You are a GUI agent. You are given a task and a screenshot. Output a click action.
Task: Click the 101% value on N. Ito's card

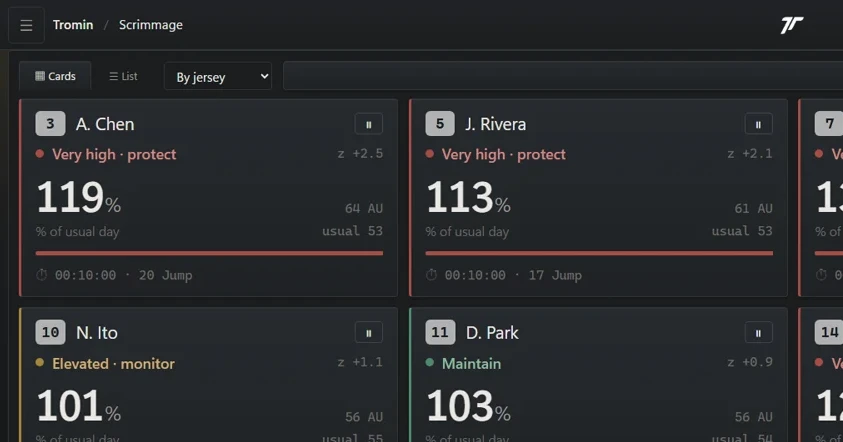(78, 406)
